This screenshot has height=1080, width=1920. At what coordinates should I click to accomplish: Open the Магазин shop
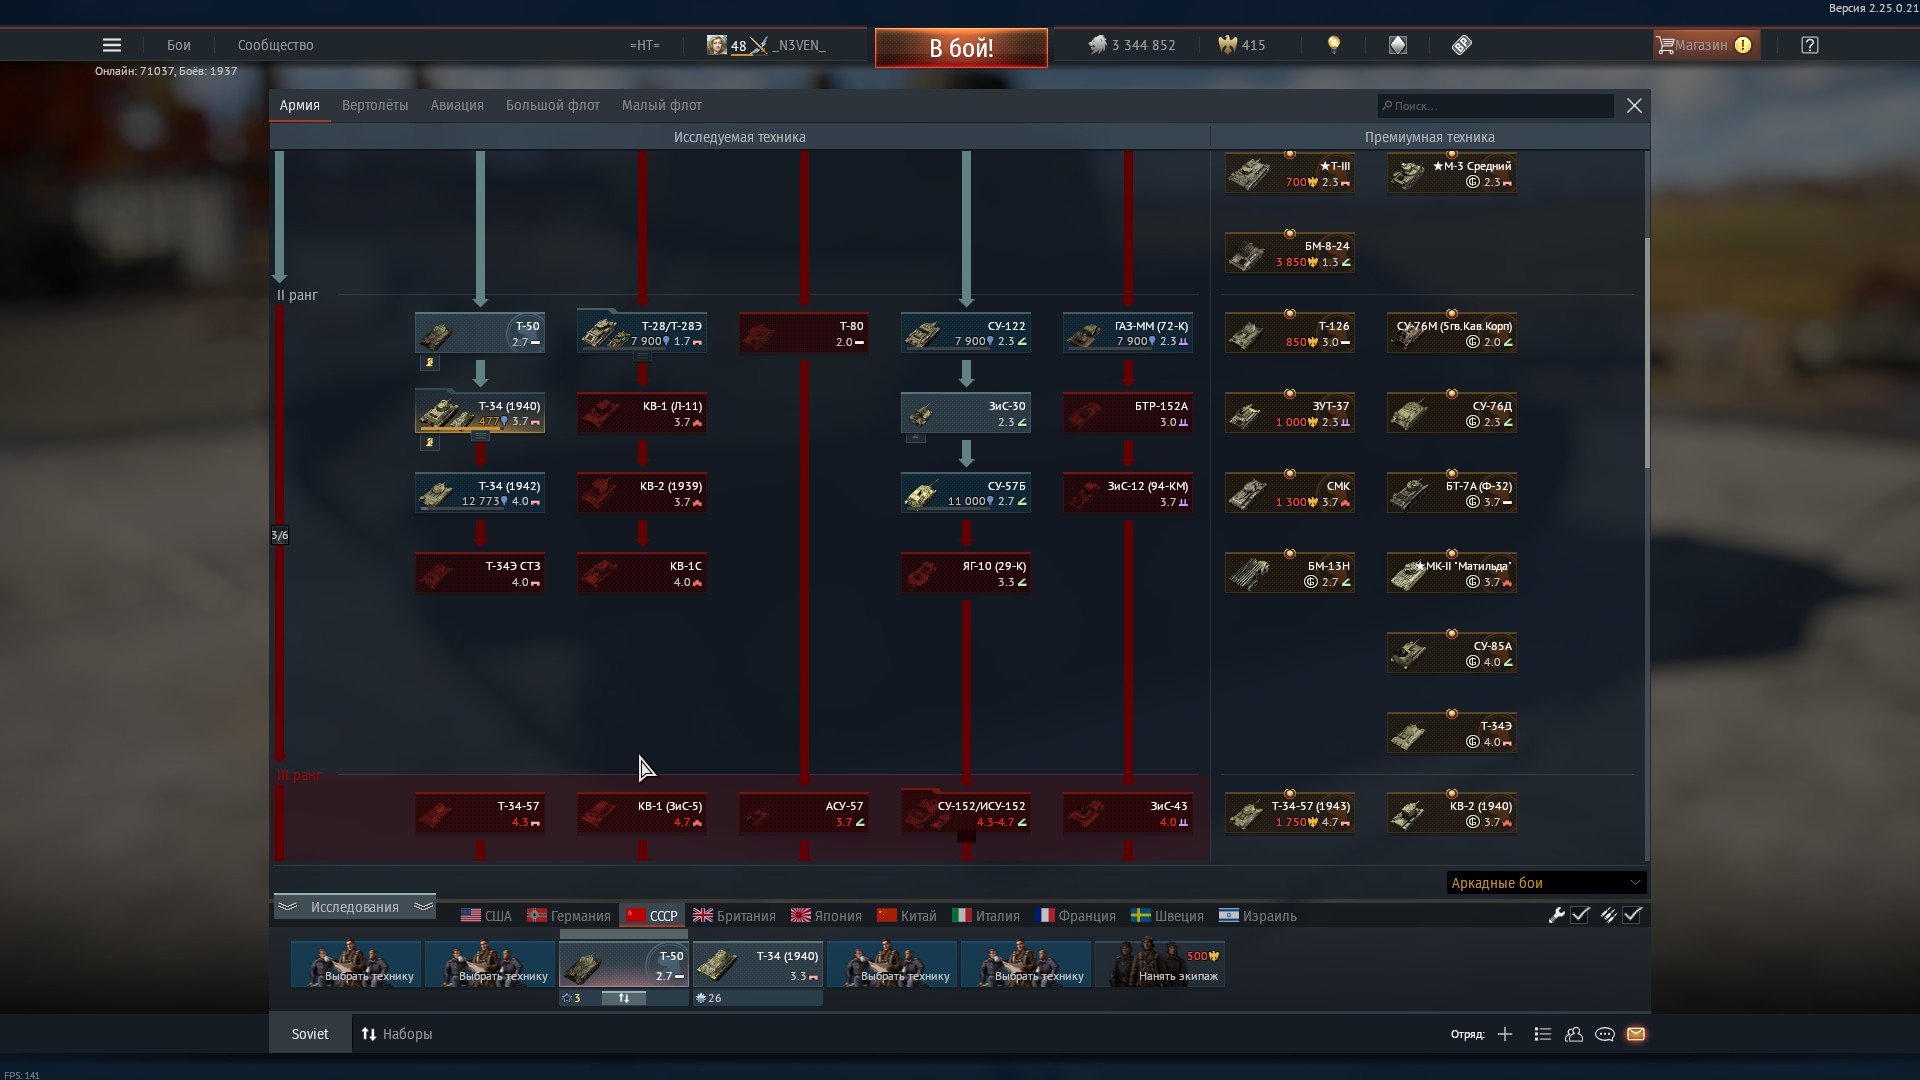1706,45
